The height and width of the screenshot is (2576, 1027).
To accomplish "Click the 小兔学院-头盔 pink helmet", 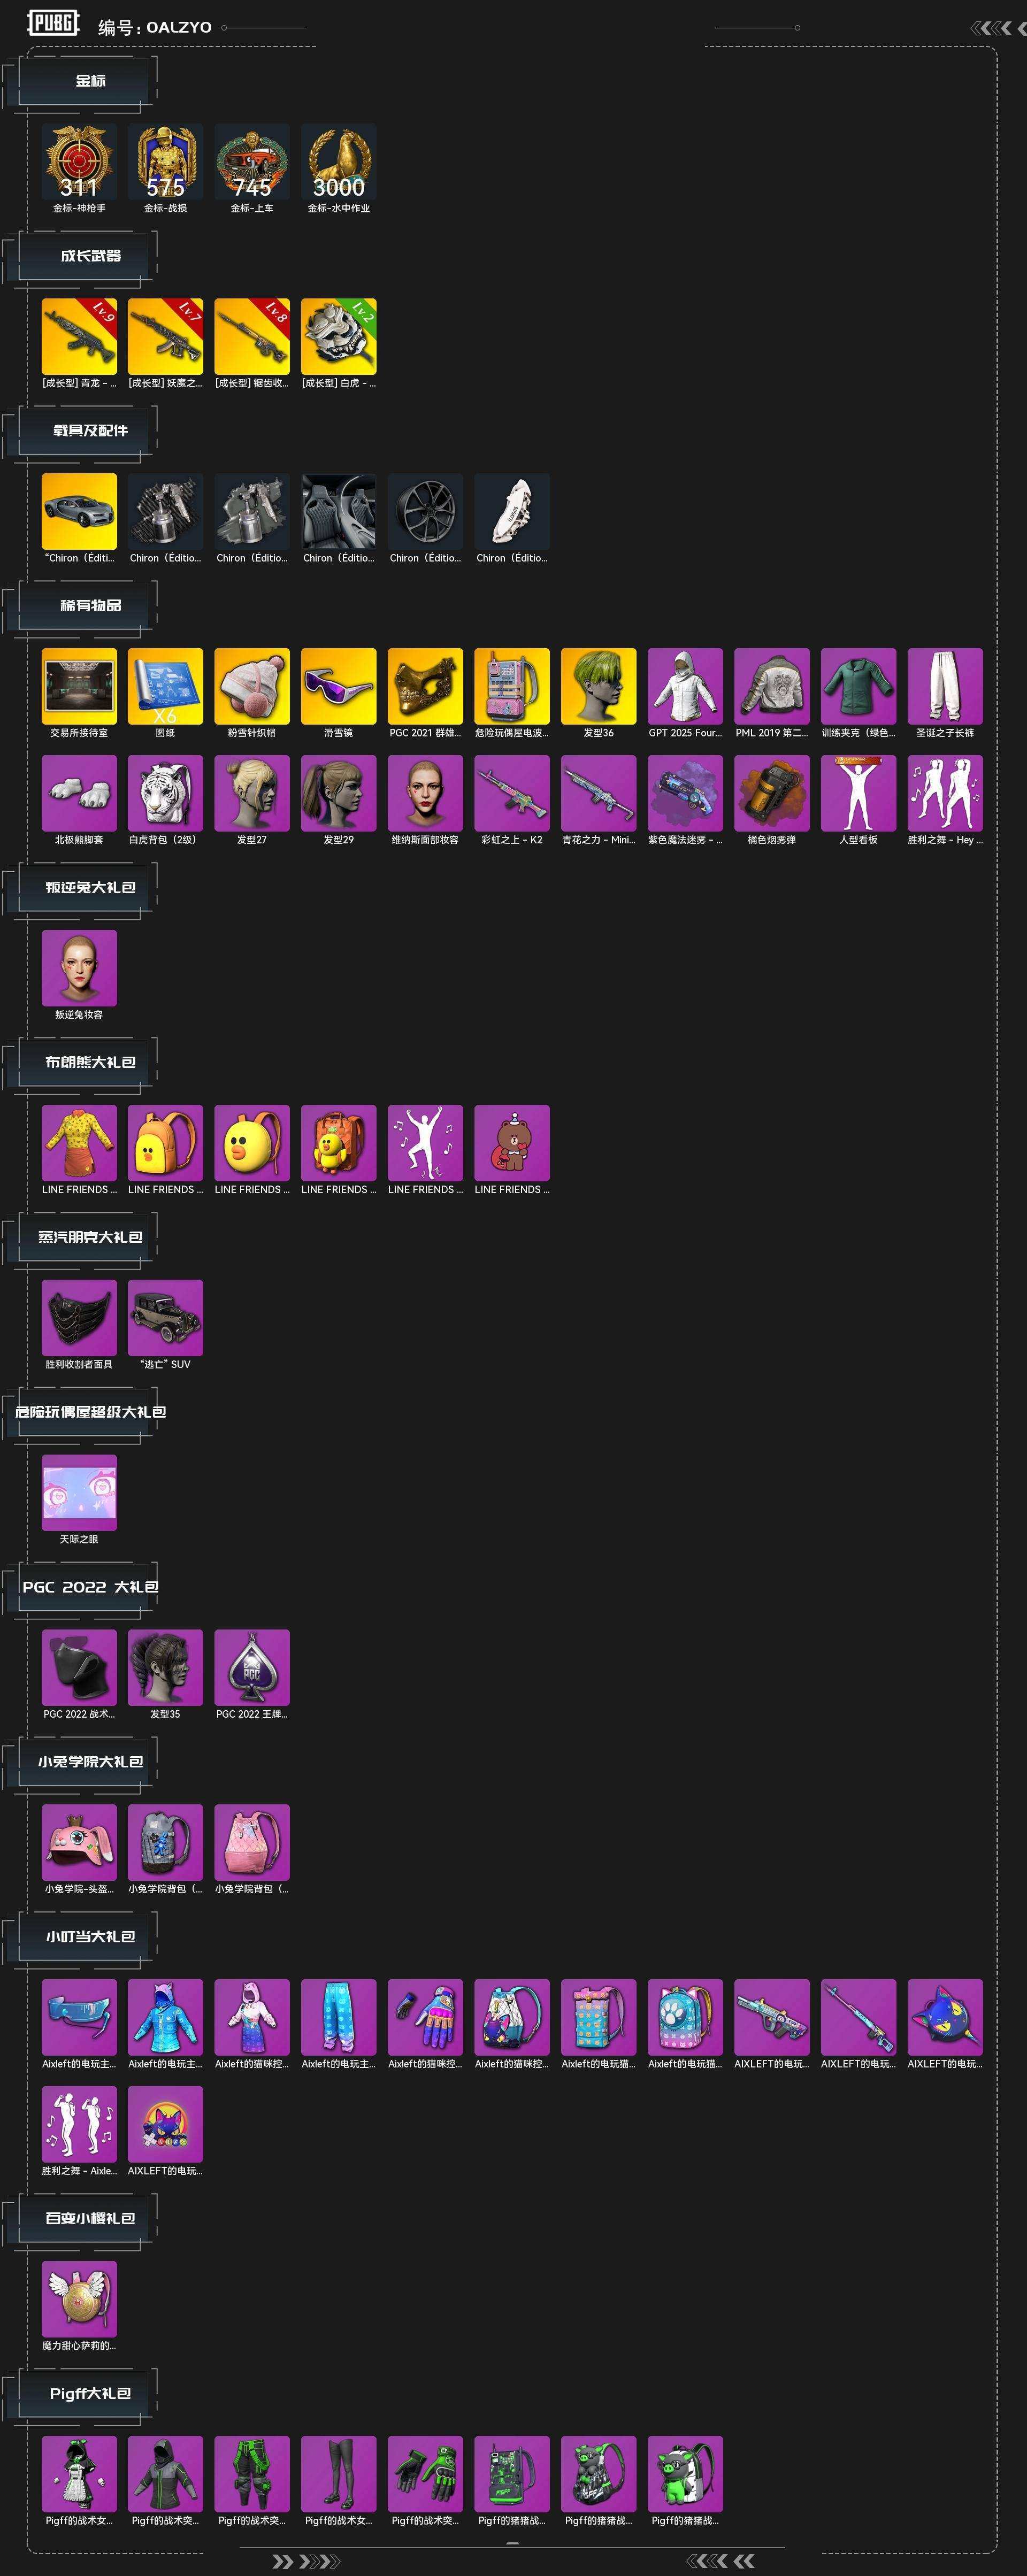I will coord(79,1843).
